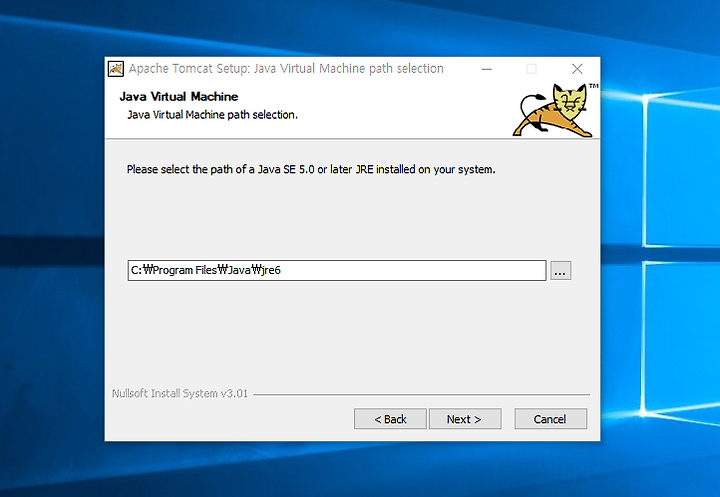Click the 'Java Virtual Machine' heading text
Image resolution: width=720 pixels, height=497 pixels.
(179, 96)
